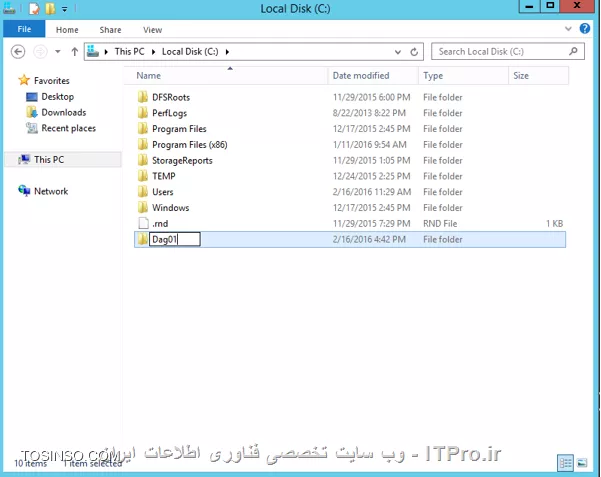Viewport: 601px width, 477px height.
Task: Open Downloads in navigation pane
Action: coord(64,112)
